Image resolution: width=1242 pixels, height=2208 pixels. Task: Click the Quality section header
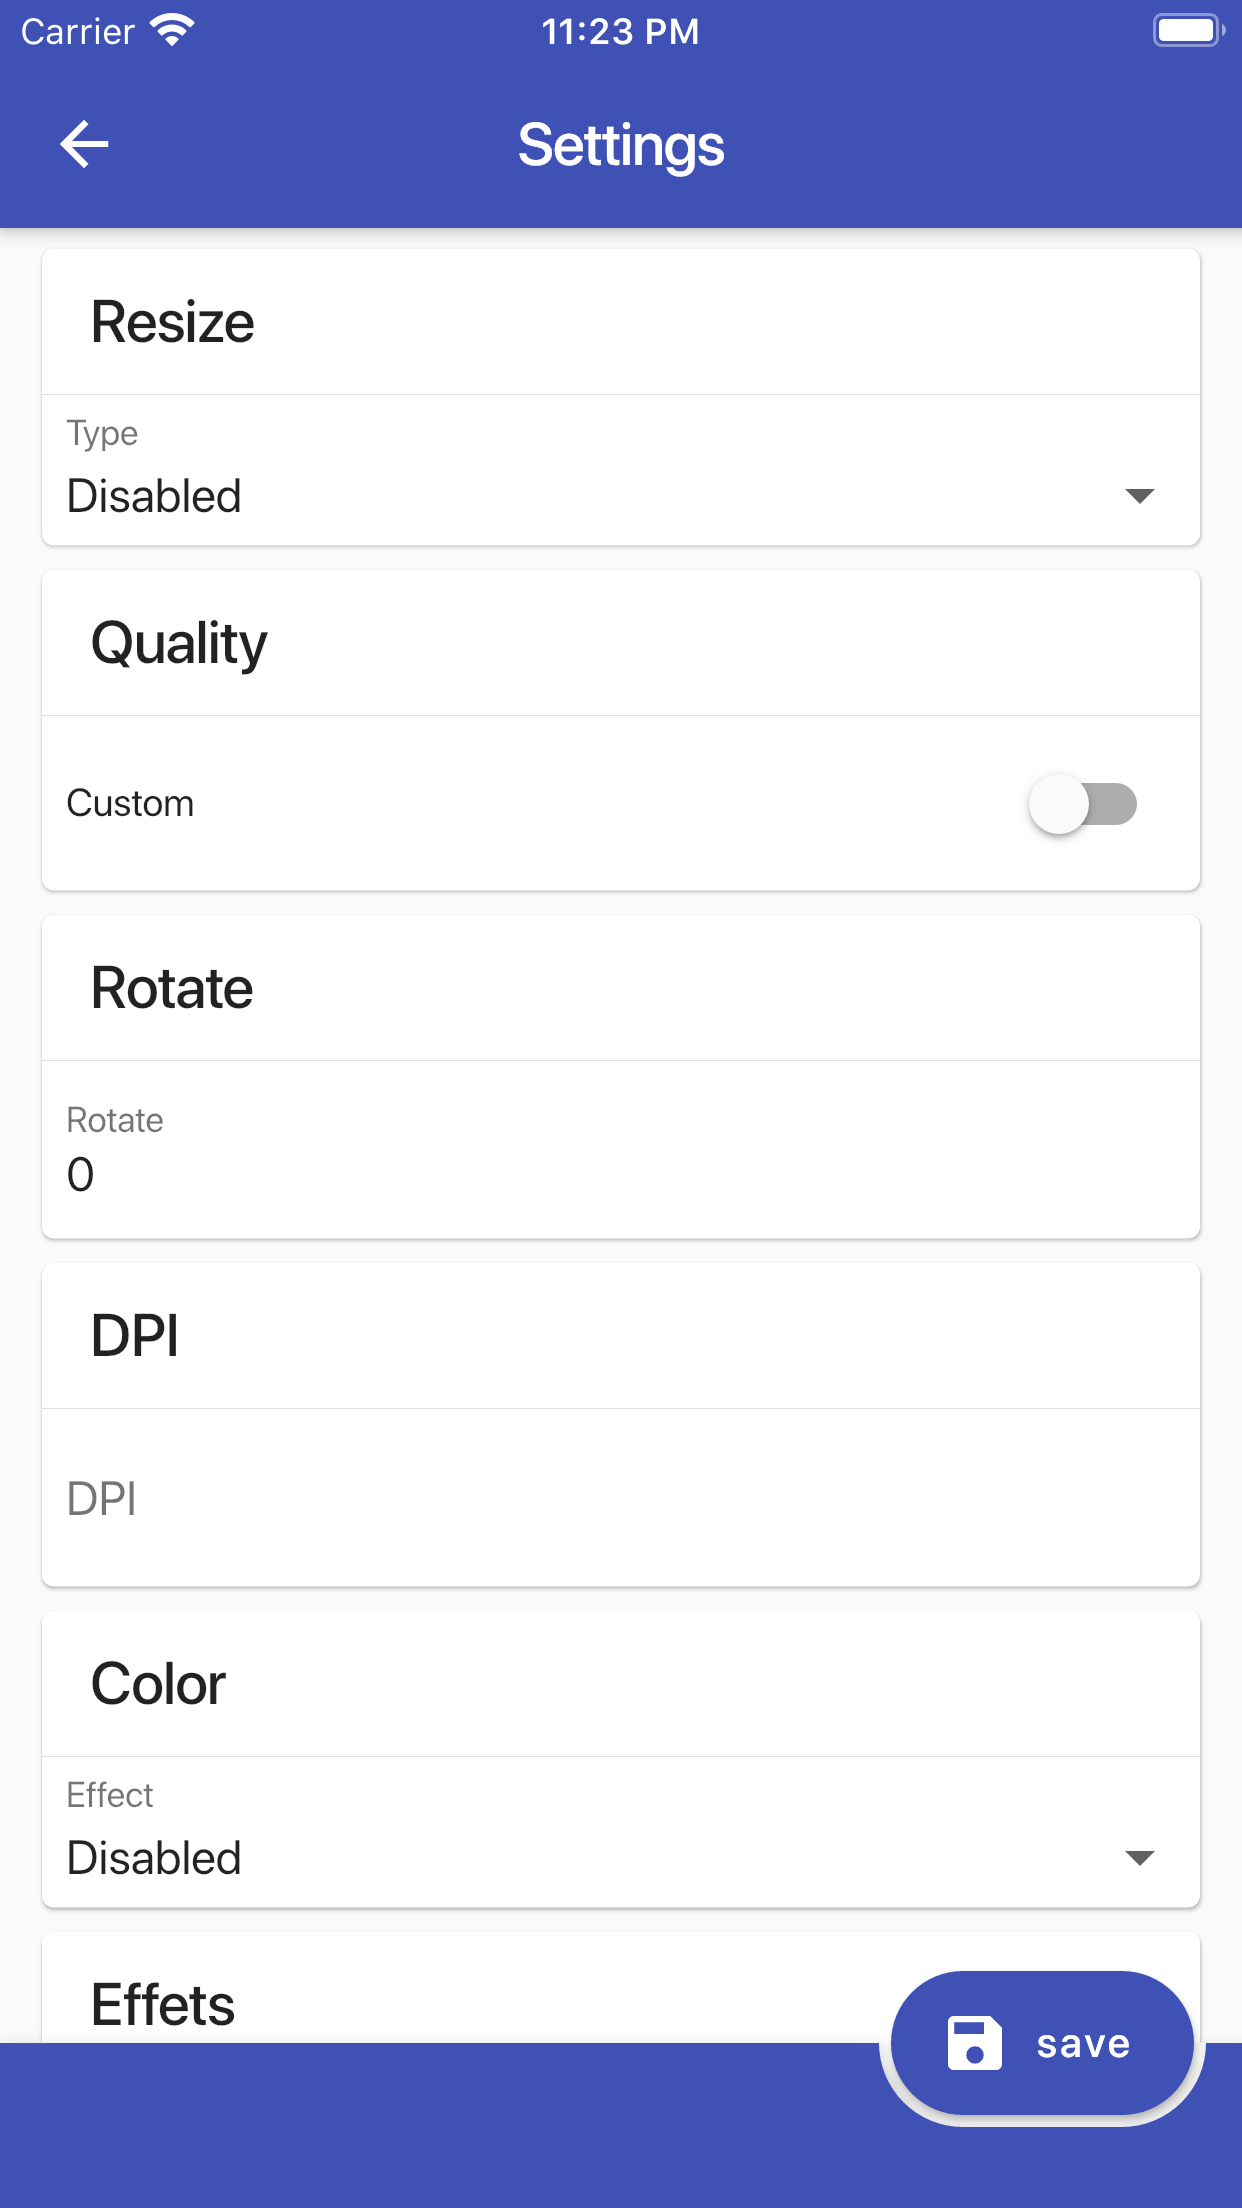[178, 641]
